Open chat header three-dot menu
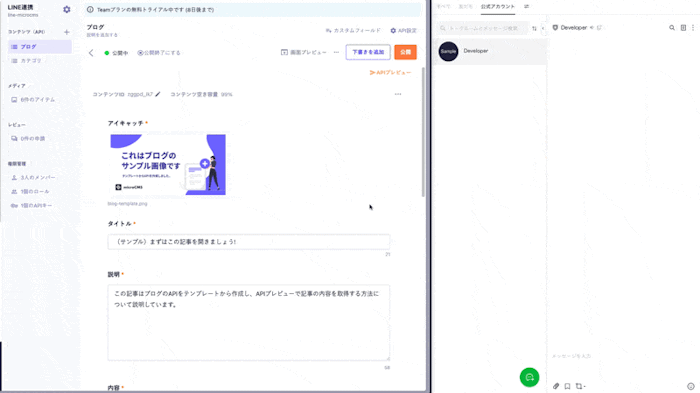Viewport: 700px width, 393px height. [x=693, y=28]
